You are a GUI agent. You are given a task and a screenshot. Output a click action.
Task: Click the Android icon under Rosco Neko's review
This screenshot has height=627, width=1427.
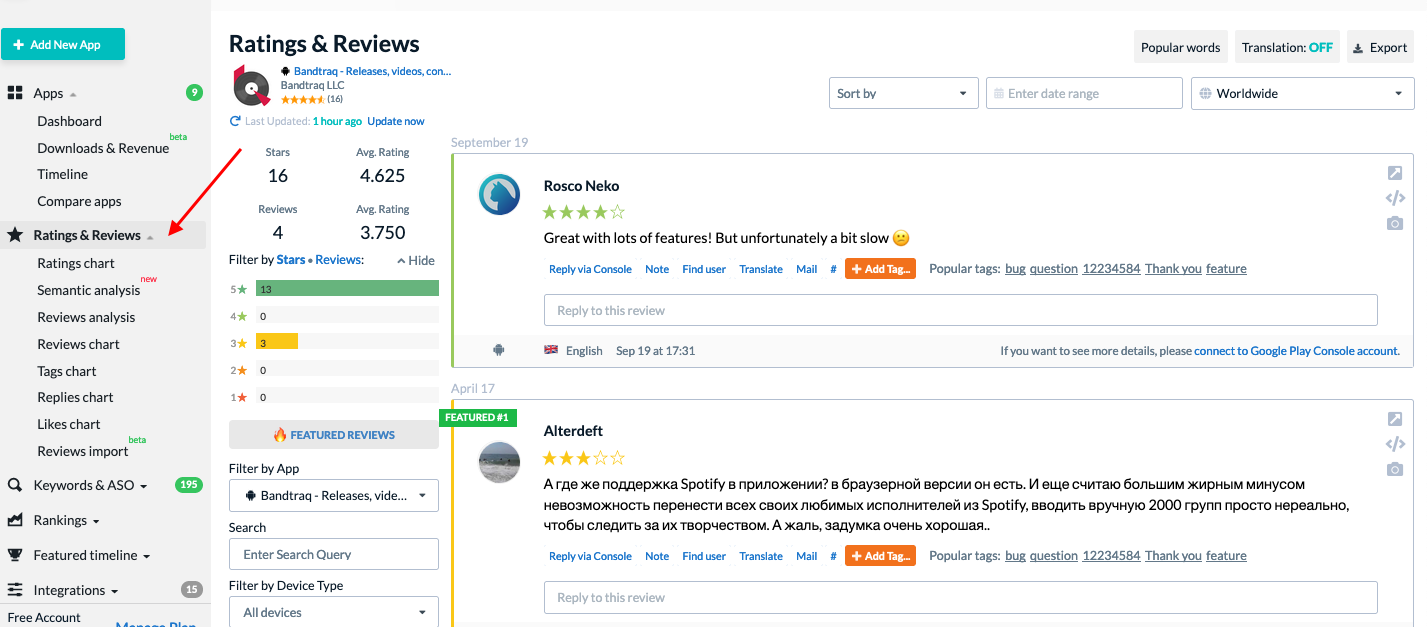[499, 350]
